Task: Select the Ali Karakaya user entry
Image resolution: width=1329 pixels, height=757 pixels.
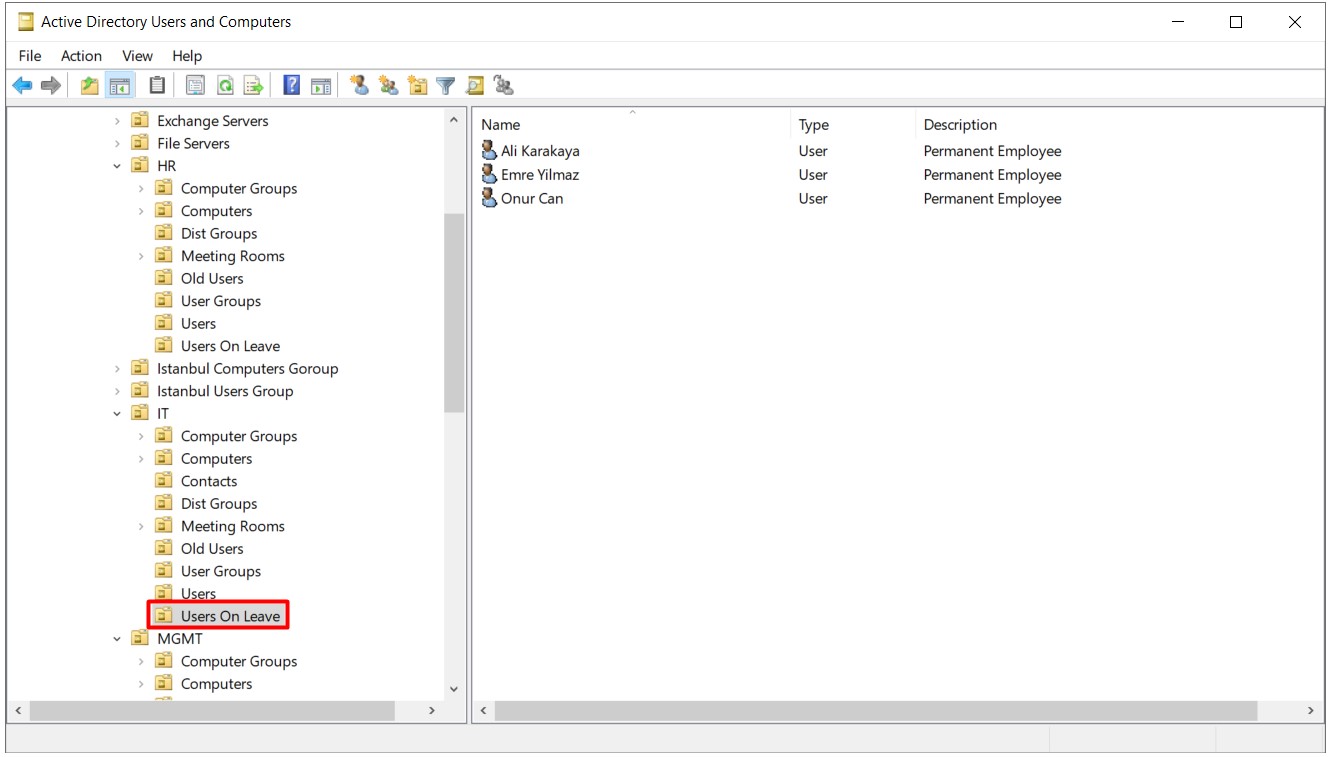Action: pyautogui.click(x=540, y=151)
